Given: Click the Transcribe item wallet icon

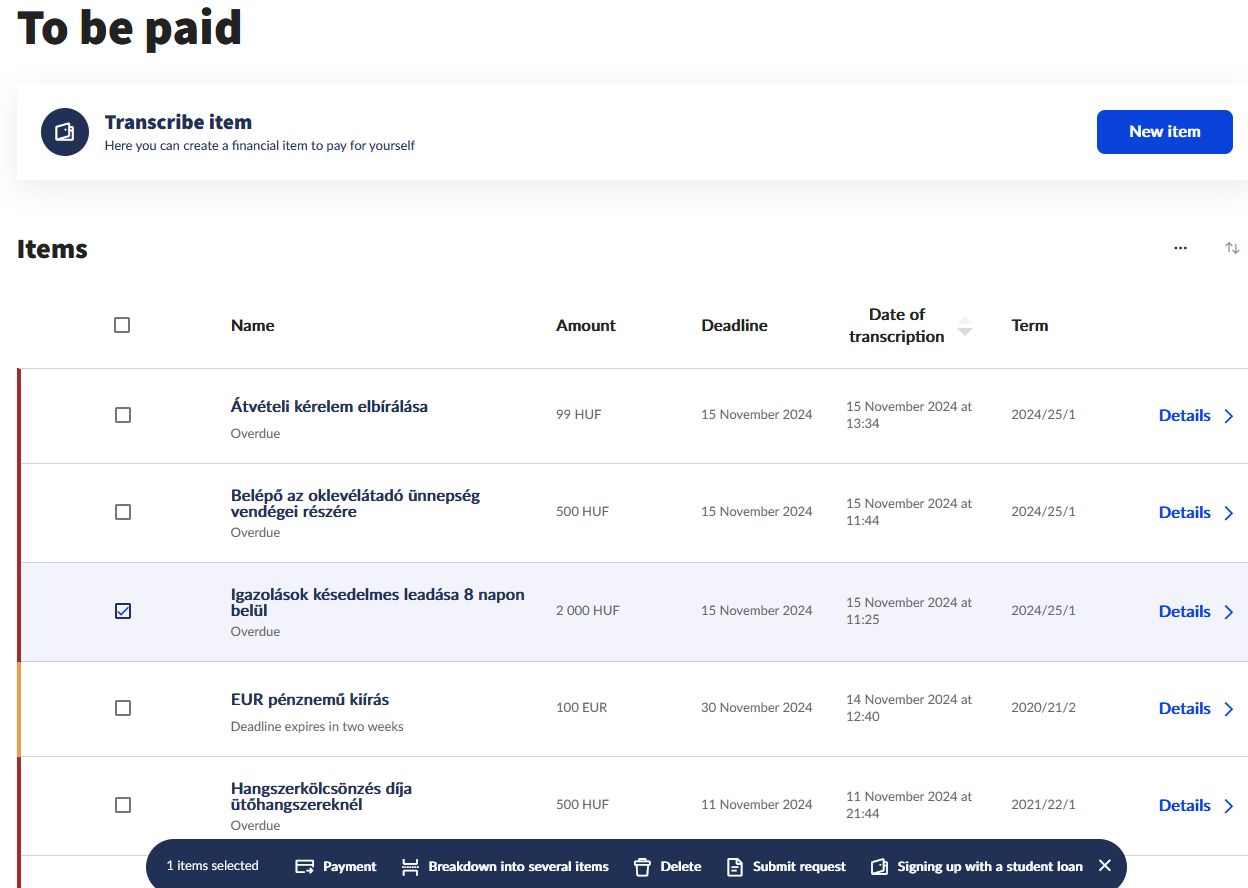Looking at the screenshot, I should (x=65, y=132).
